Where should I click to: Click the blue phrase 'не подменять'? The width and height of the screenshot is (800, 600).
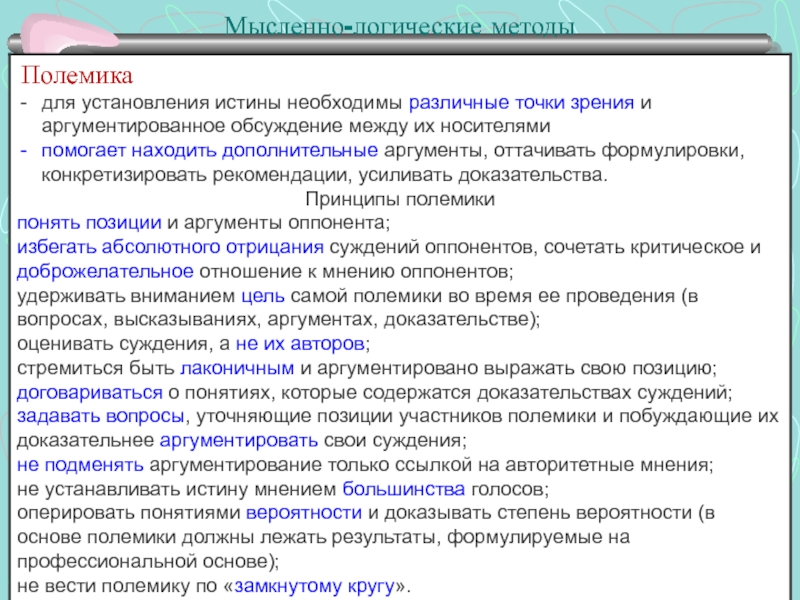[80, 465]
